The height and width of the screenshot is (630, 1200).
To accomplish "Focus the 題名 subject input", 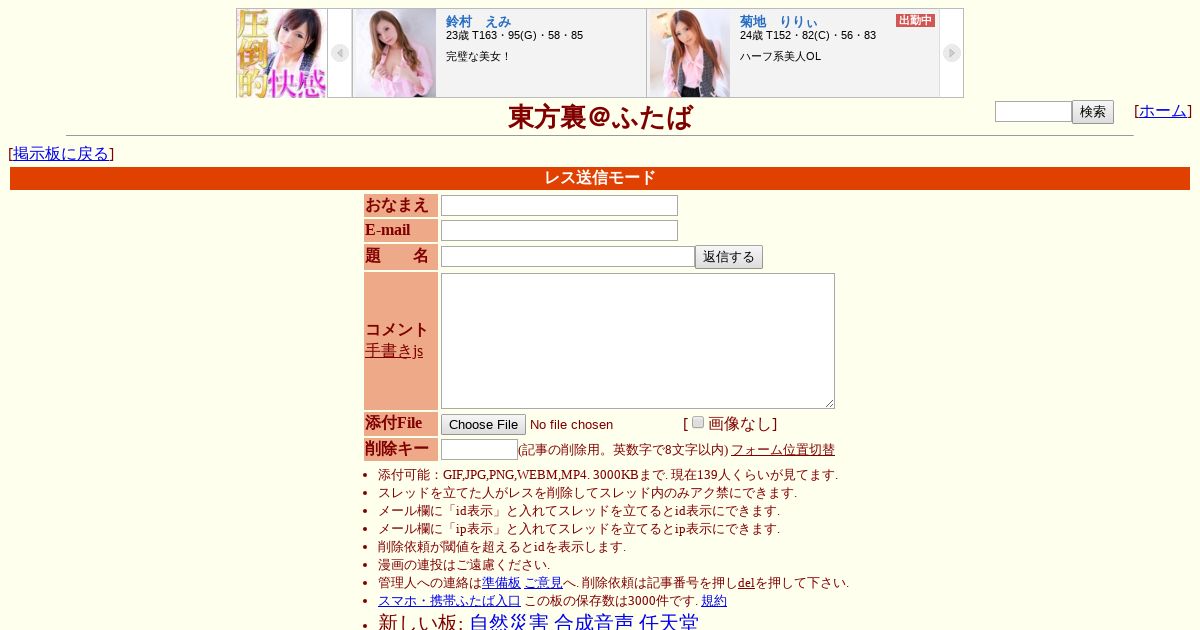I will click(568, 257).
